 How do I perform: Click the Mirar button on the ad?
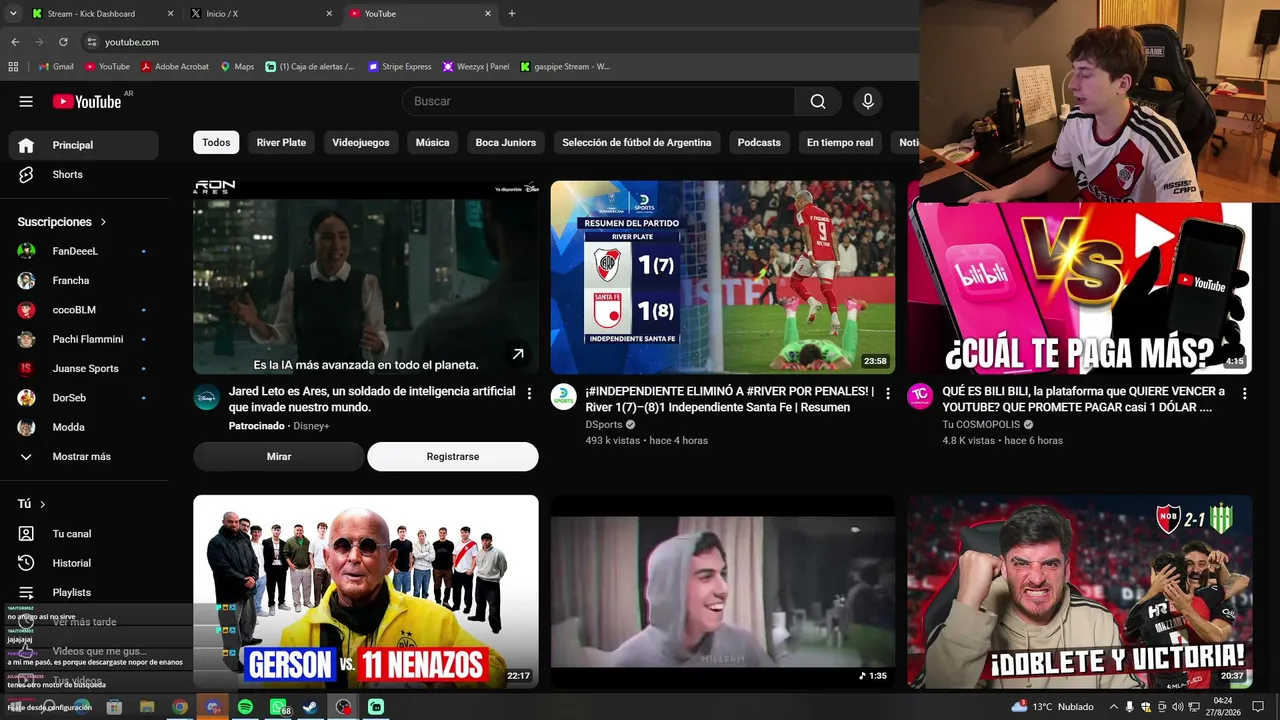click(279, 457)
